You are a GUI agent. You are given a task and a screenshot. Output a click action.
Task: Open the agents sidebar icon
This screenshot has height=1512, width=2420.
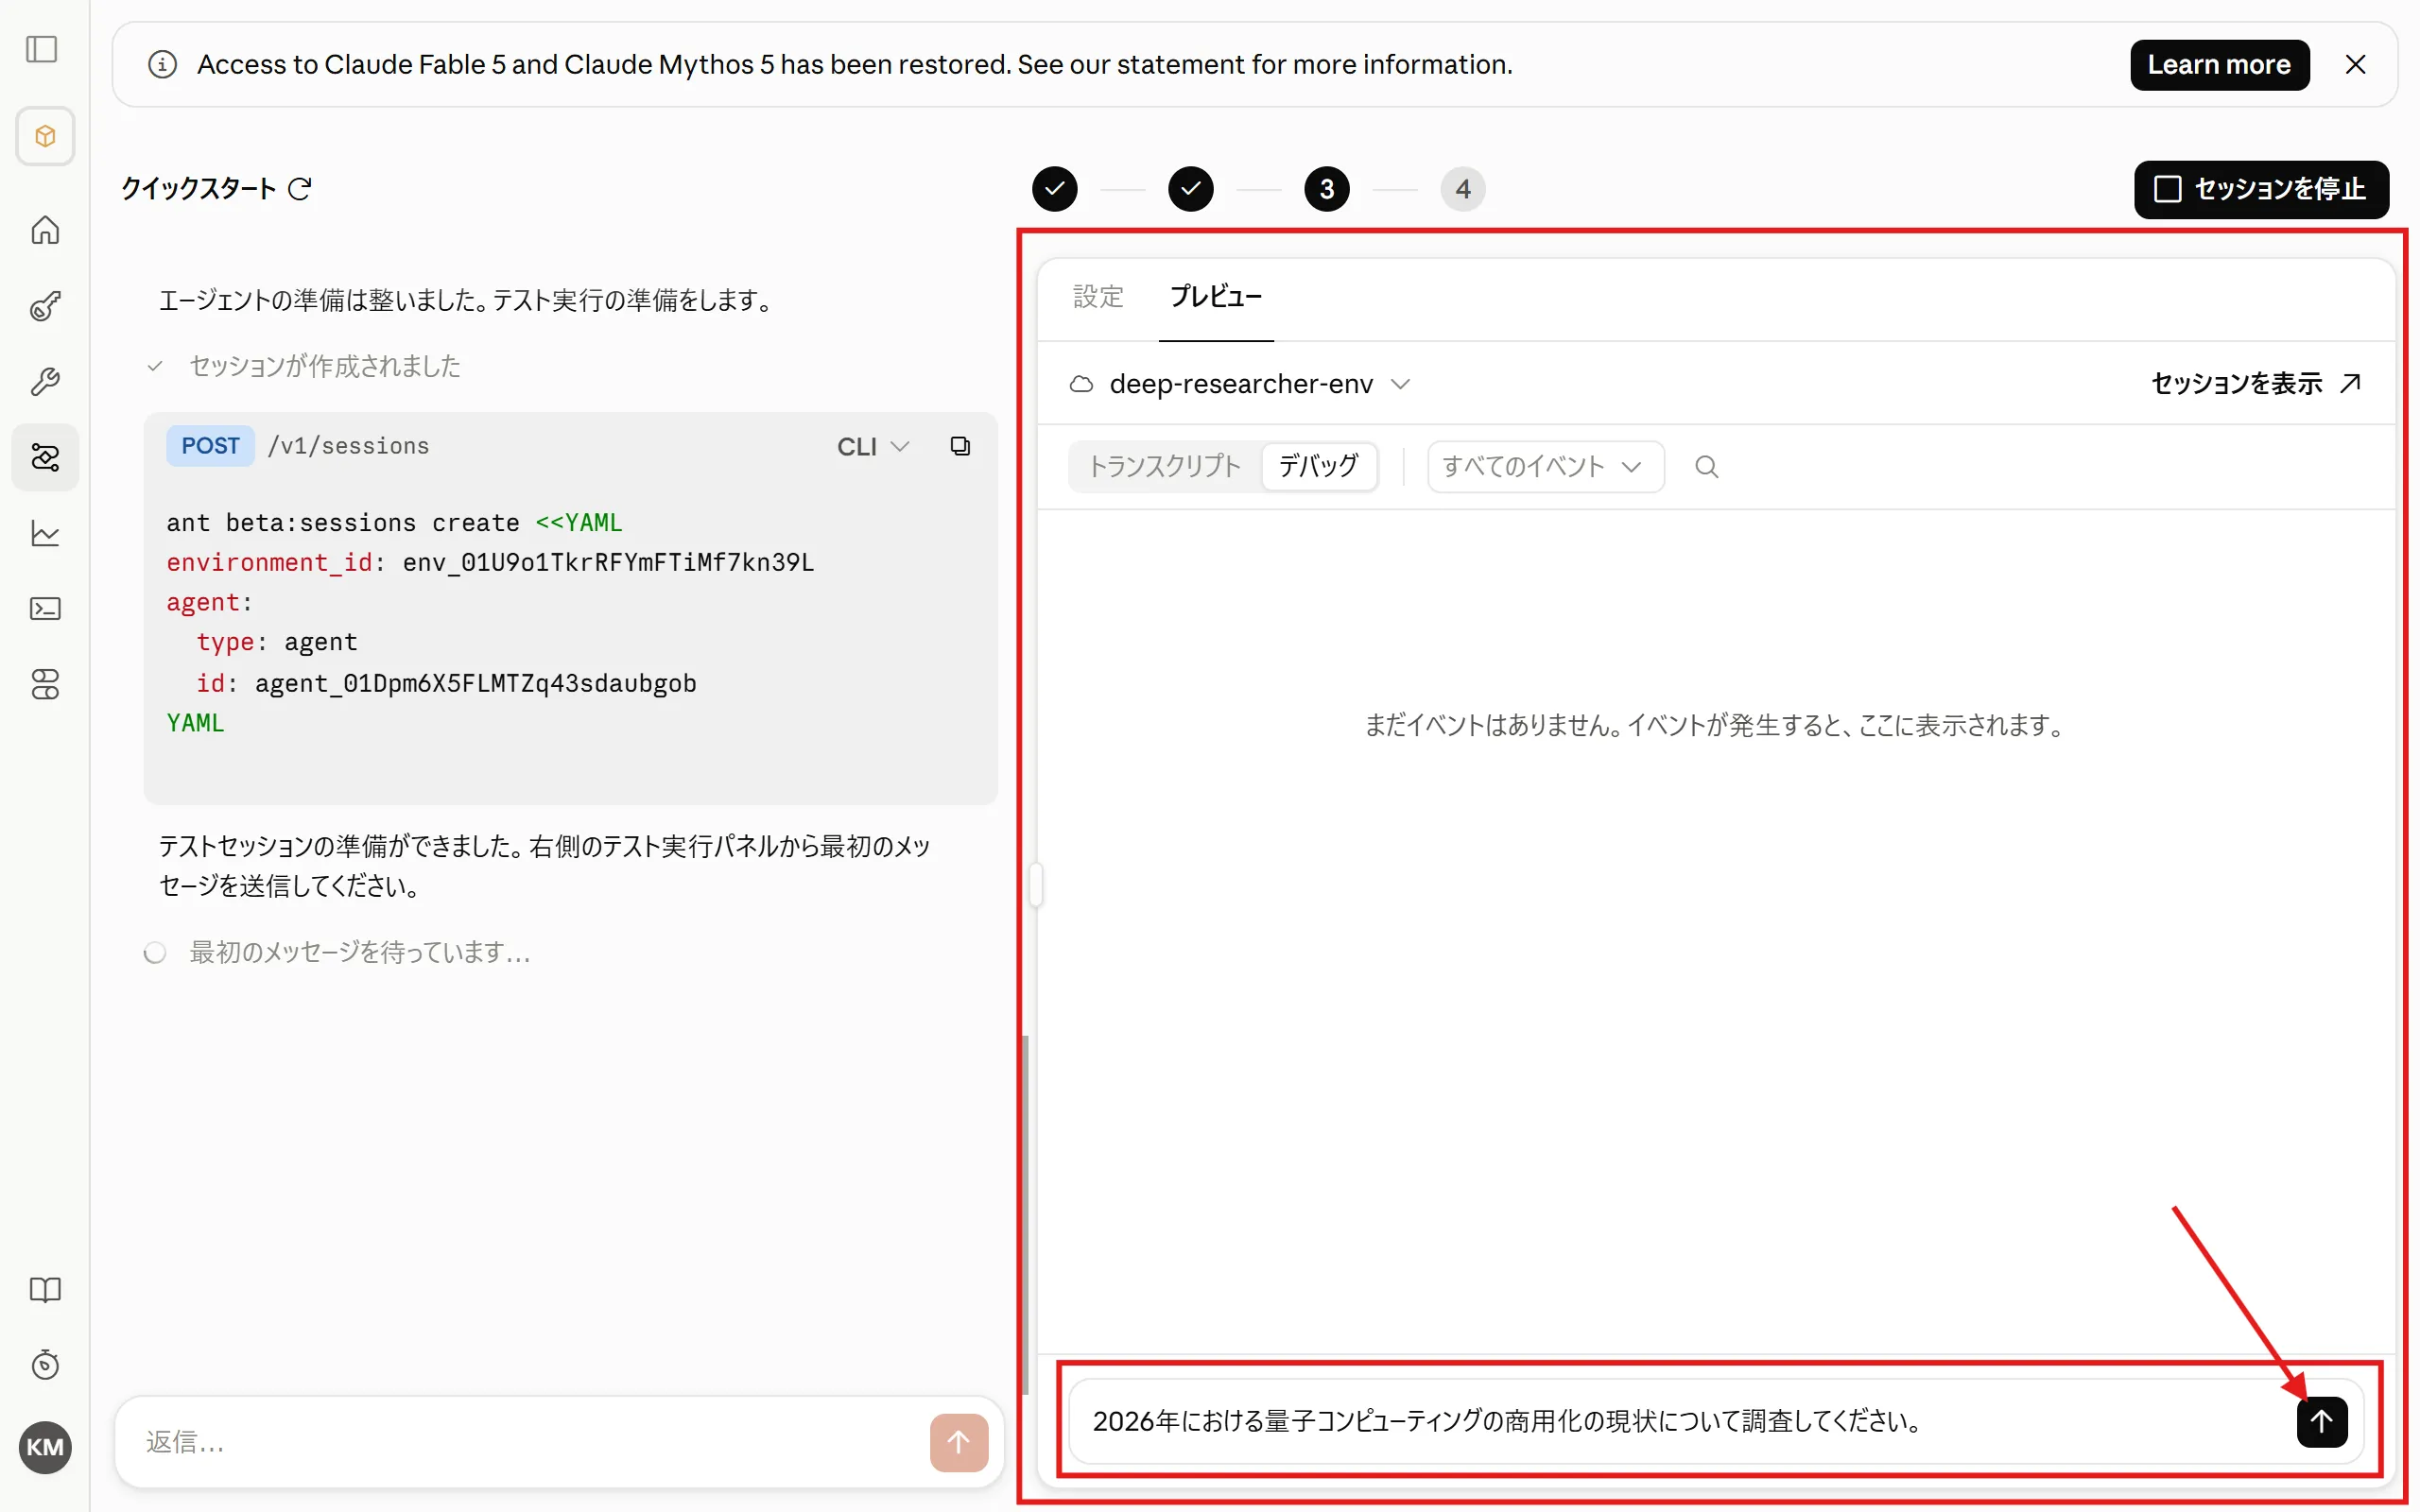click(x=45, y=458)
